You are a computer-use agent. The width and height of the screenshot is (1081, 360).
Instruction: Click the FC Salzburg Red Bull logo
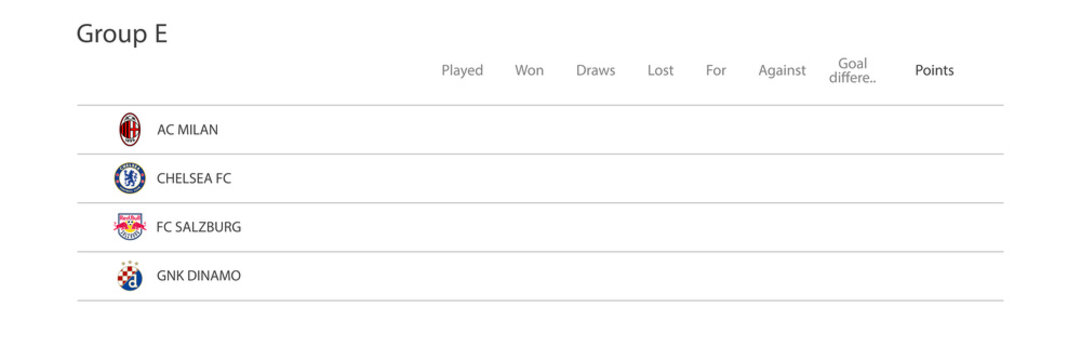click(x=130, y=227)
